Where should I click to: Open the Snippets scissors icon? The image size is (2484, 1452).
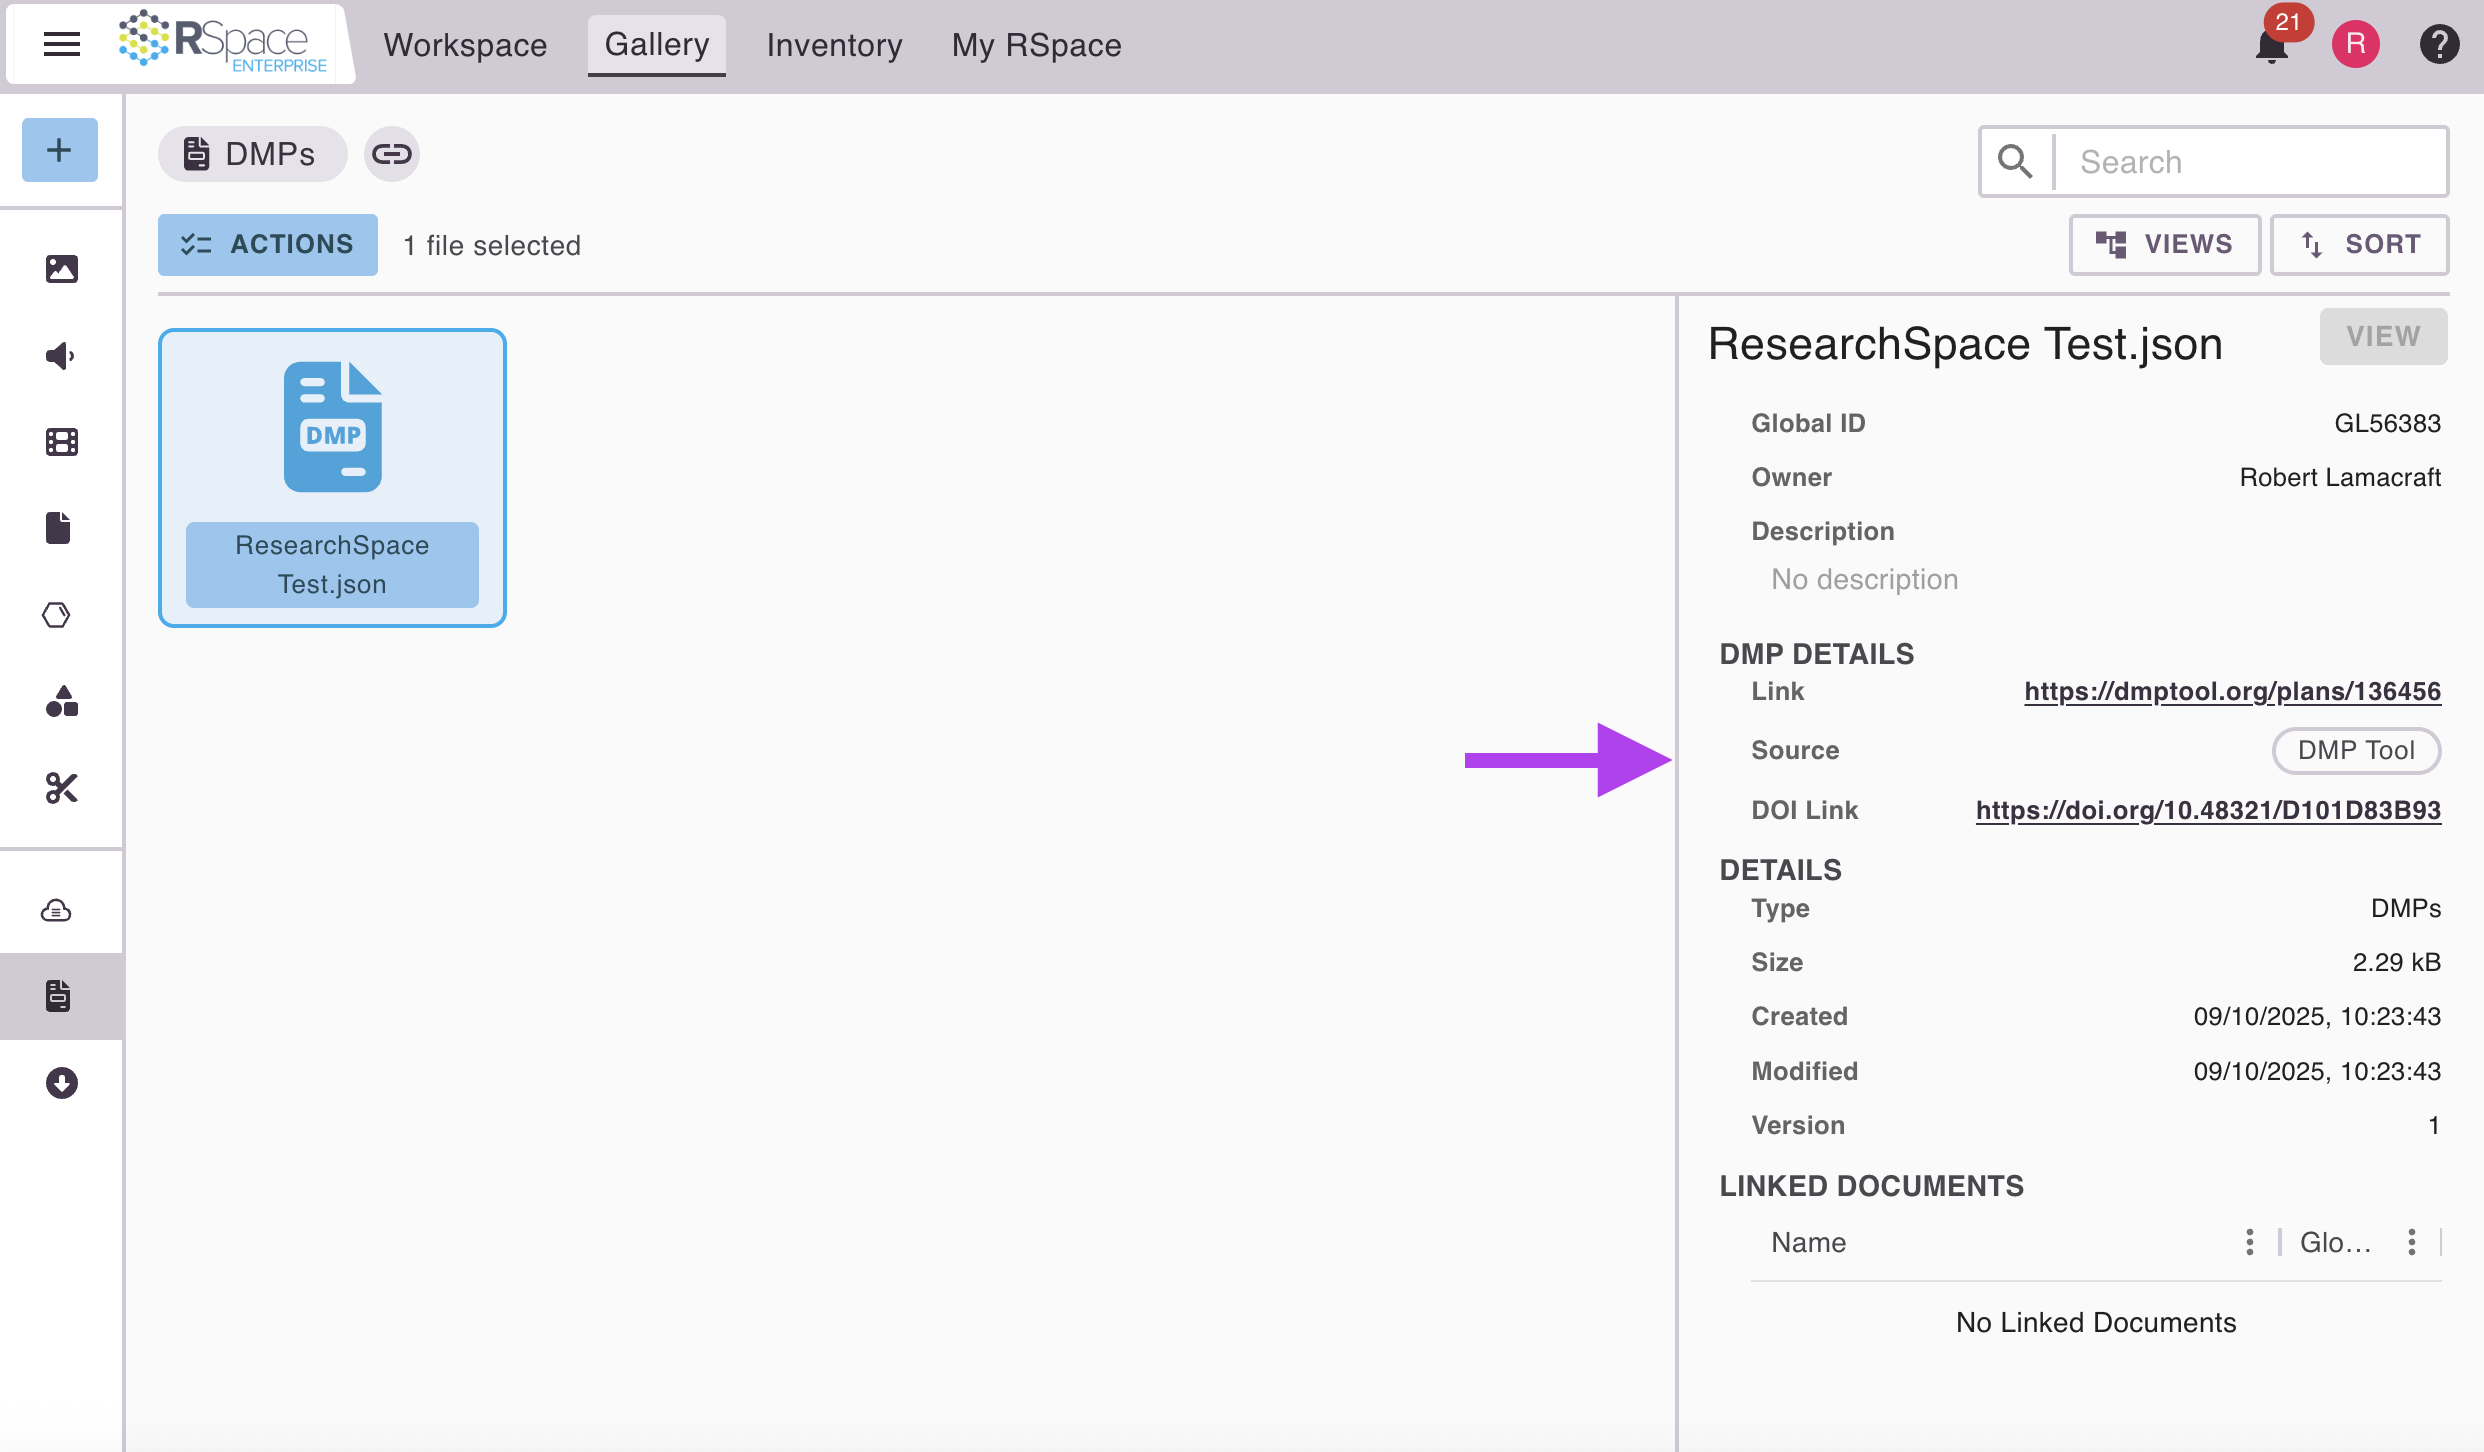click(x=61, y=789)
